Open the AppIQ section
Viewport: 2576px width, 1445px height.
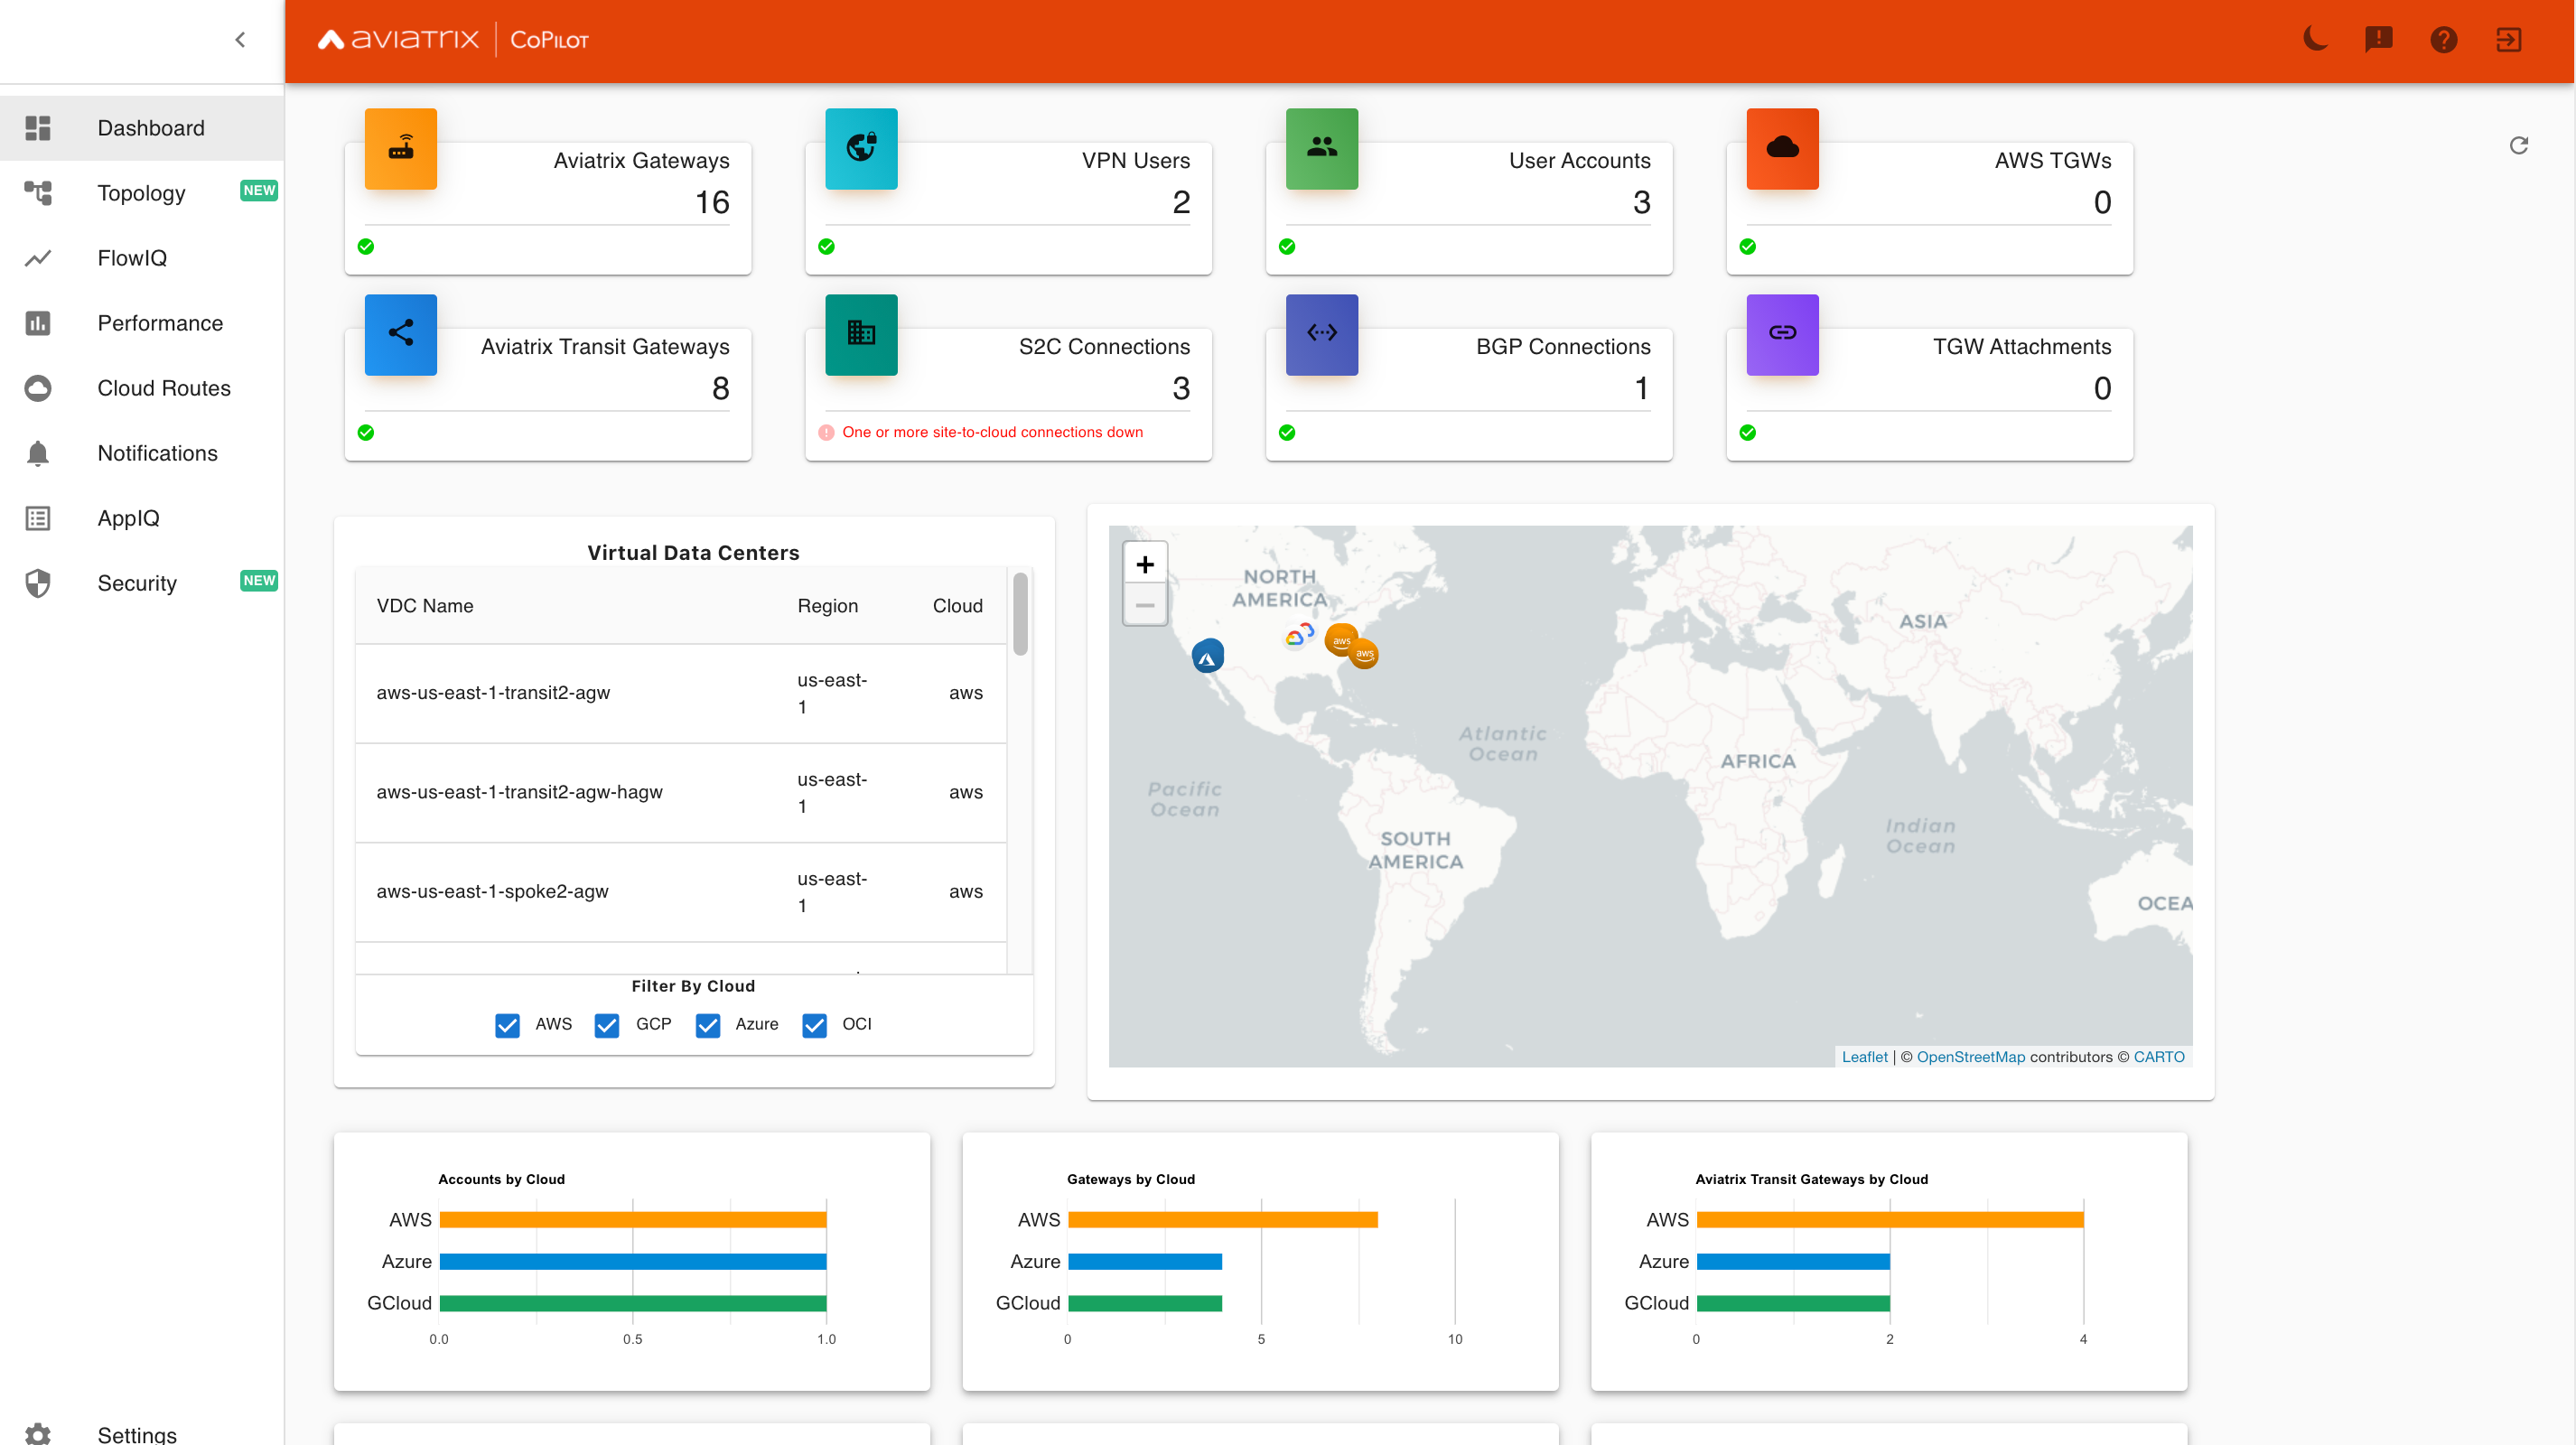[x=142, y=518]
